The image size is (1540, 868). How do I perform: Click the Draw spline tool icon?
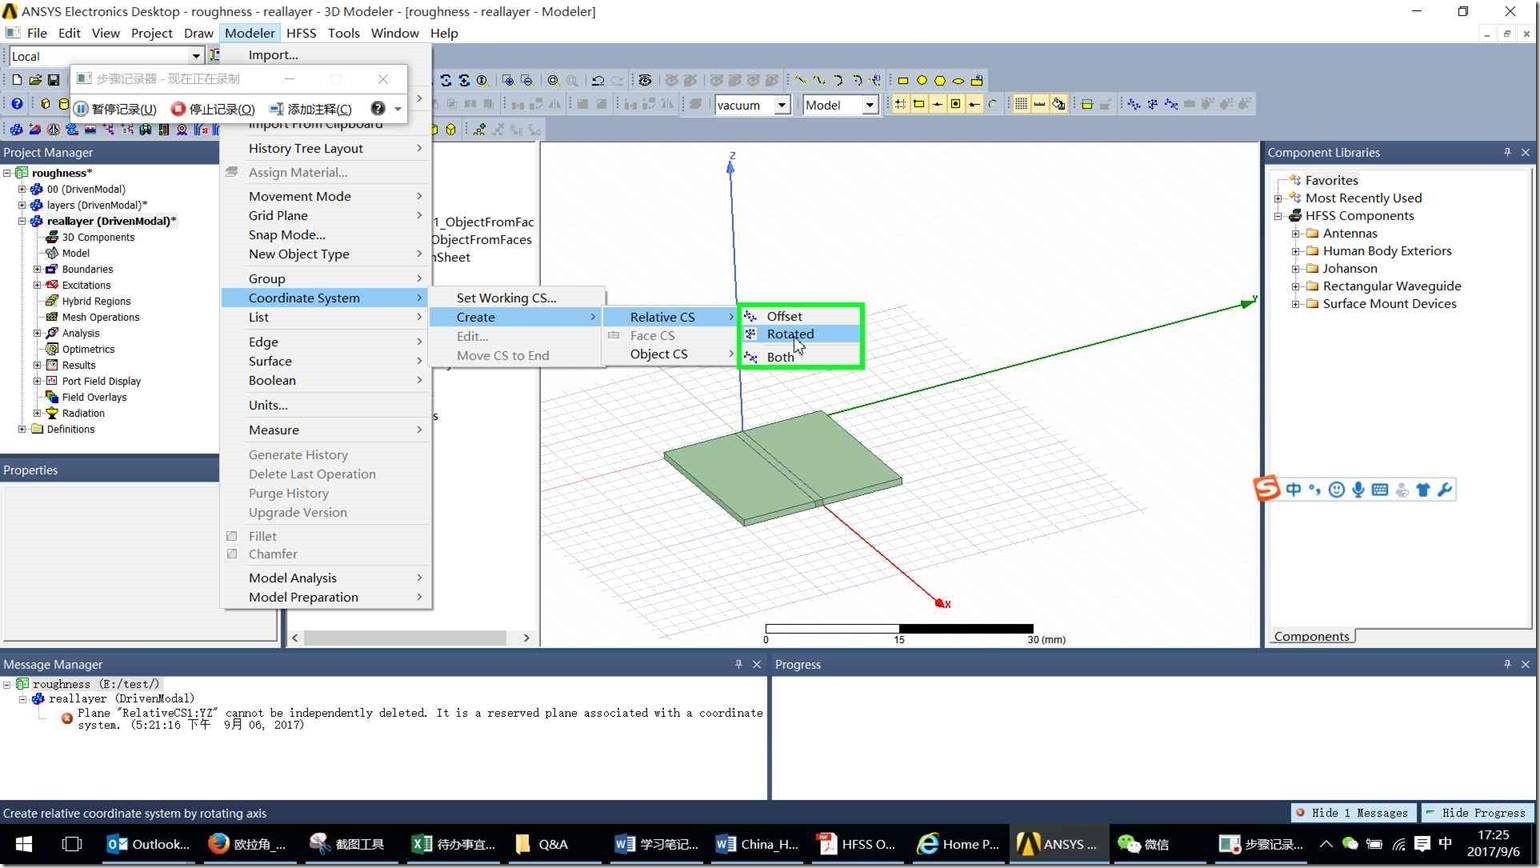(x=819, y=80)
